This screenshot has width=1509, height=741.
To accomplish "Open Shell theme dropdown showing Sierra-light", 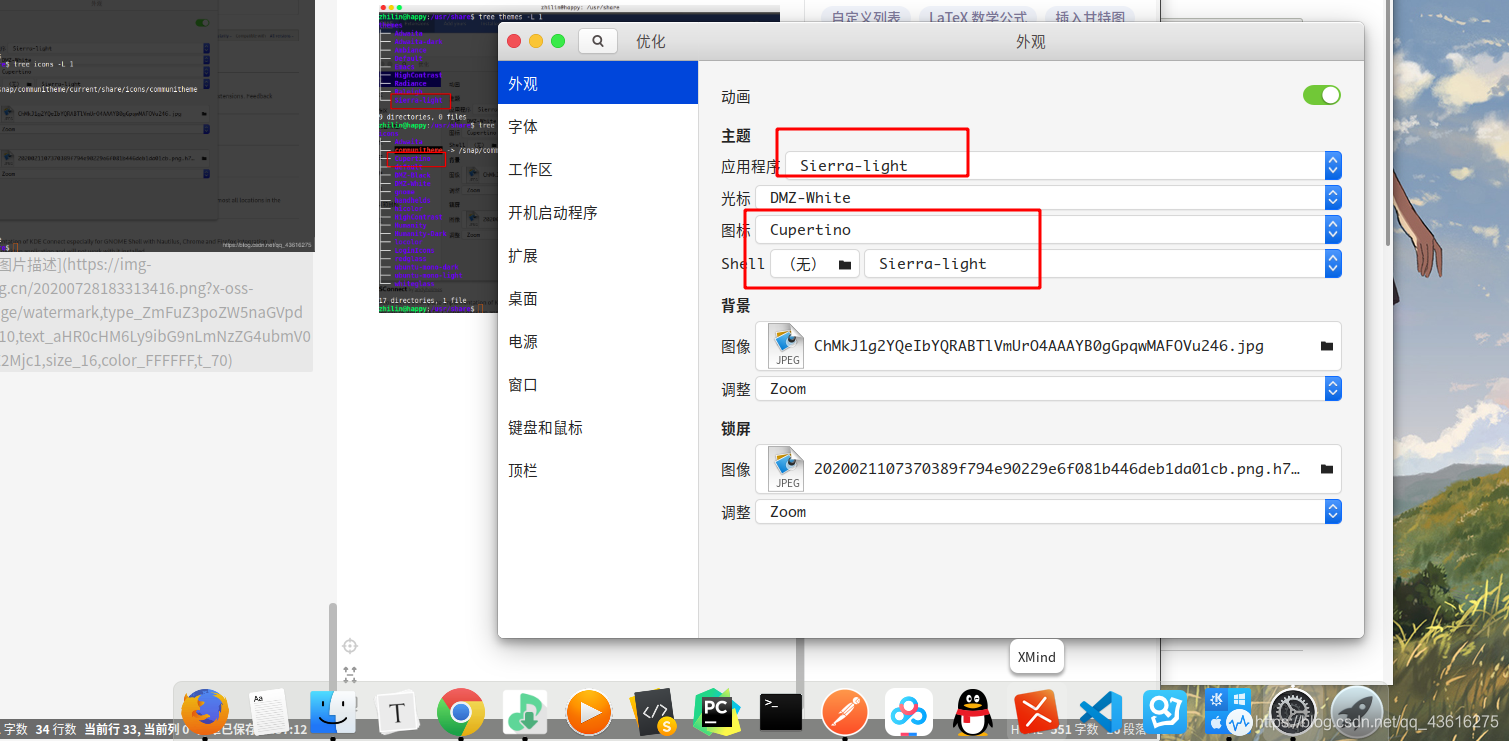I will [1102, 264].
